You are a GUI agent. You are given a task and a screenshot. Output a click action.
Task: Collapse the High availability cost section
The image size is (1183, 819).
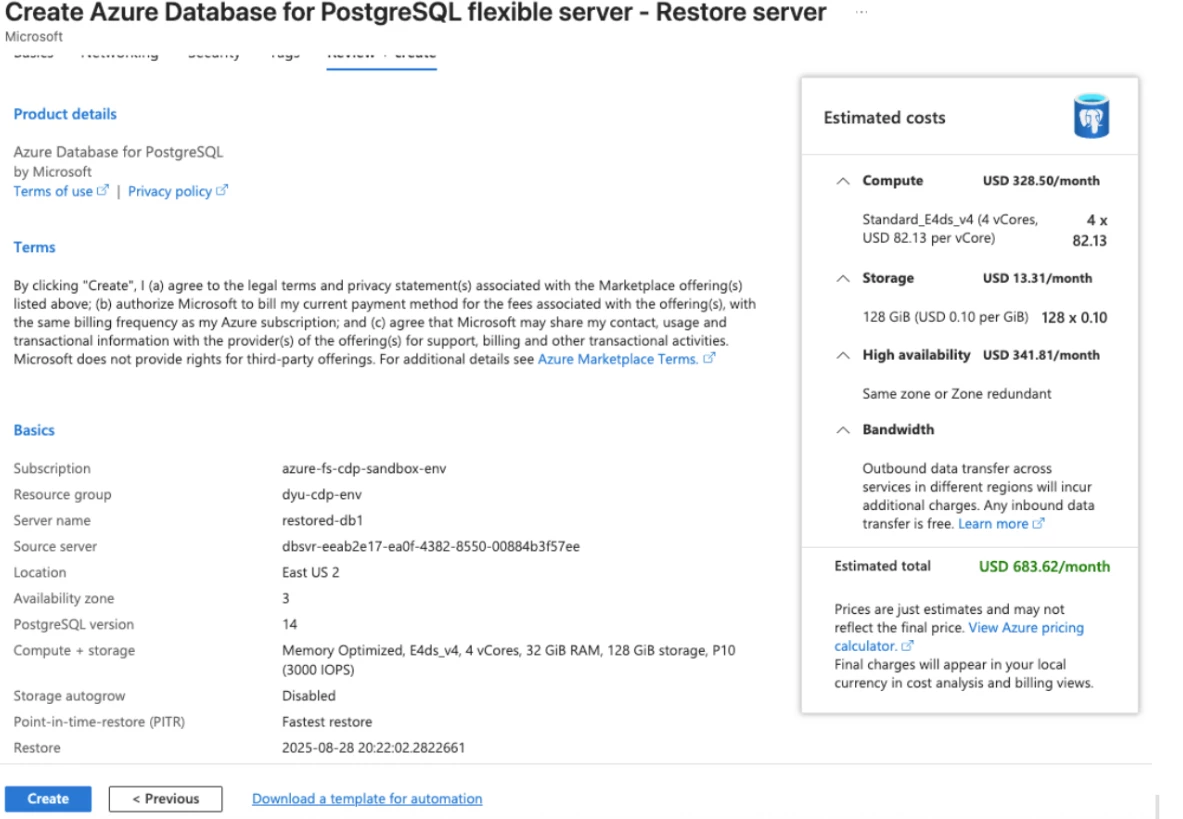pyautogui.click(x=843, y=355)
